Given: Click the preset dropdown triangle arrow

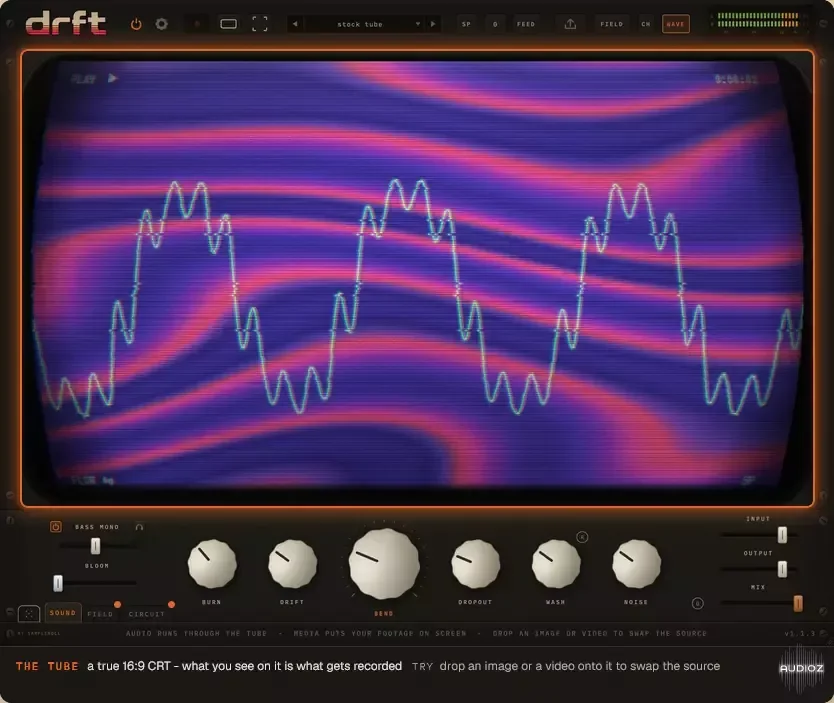Looking at the screenshot, I should [x=418, y=24].
